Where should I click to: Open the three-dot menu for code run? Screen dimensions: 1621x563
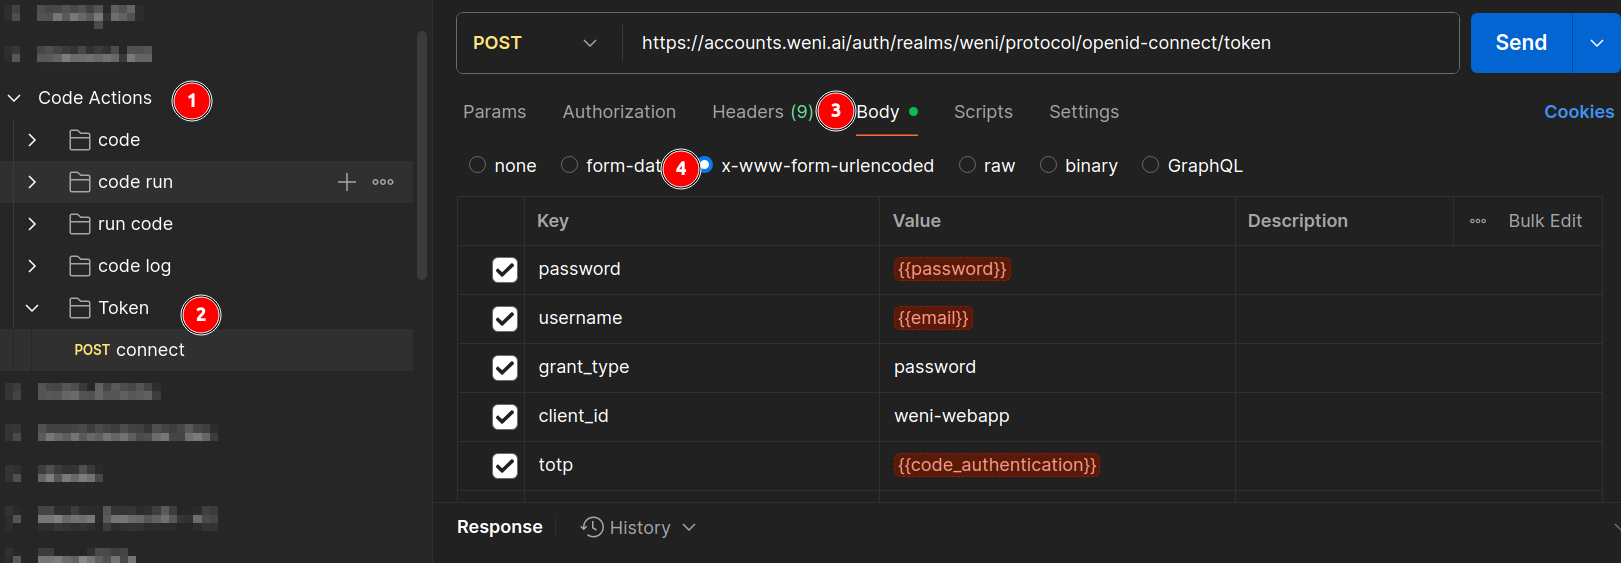tap(383, 182)
